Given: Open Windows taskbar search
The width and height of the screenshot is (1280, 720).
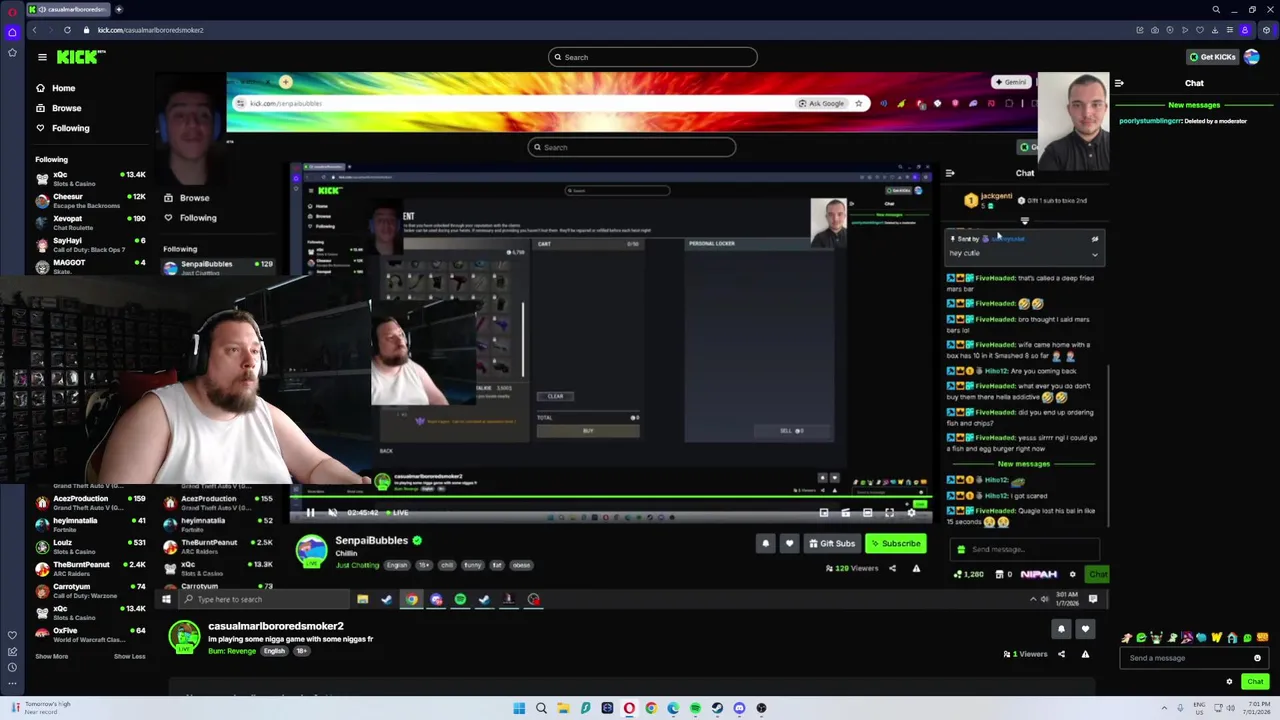Looking at the screenshot, I should coord(541,708).
